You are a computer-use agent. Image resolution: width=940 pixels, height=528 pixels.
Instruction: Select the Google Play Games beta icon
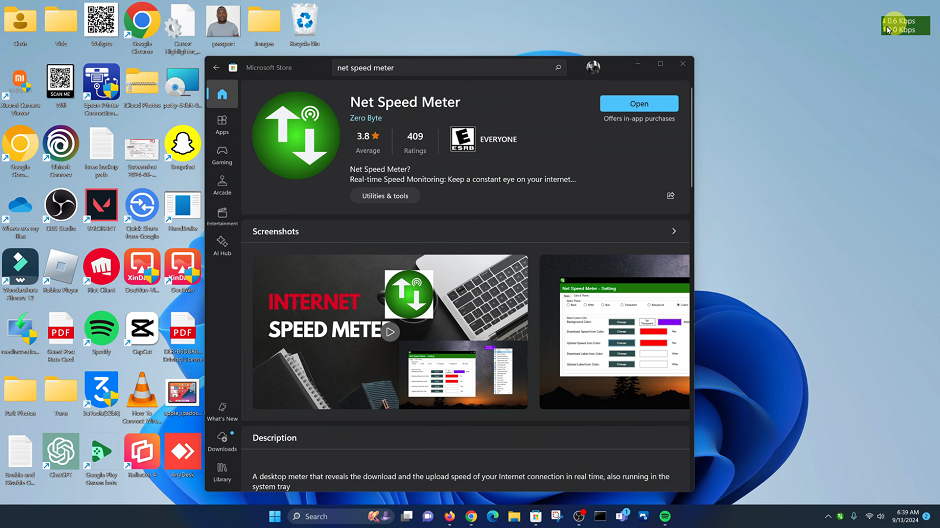click(x=101, y=460)
